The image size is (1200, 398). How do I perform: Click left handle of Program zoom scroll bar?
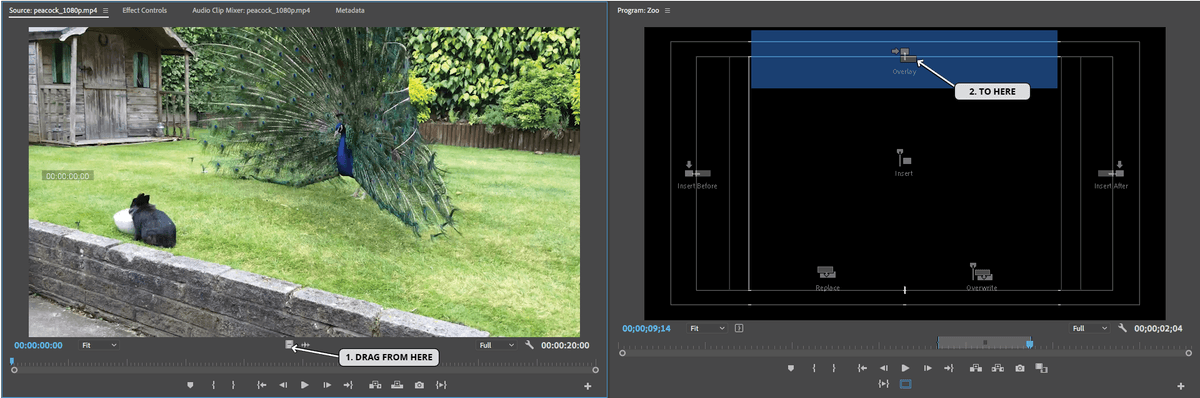pos(622,353)
